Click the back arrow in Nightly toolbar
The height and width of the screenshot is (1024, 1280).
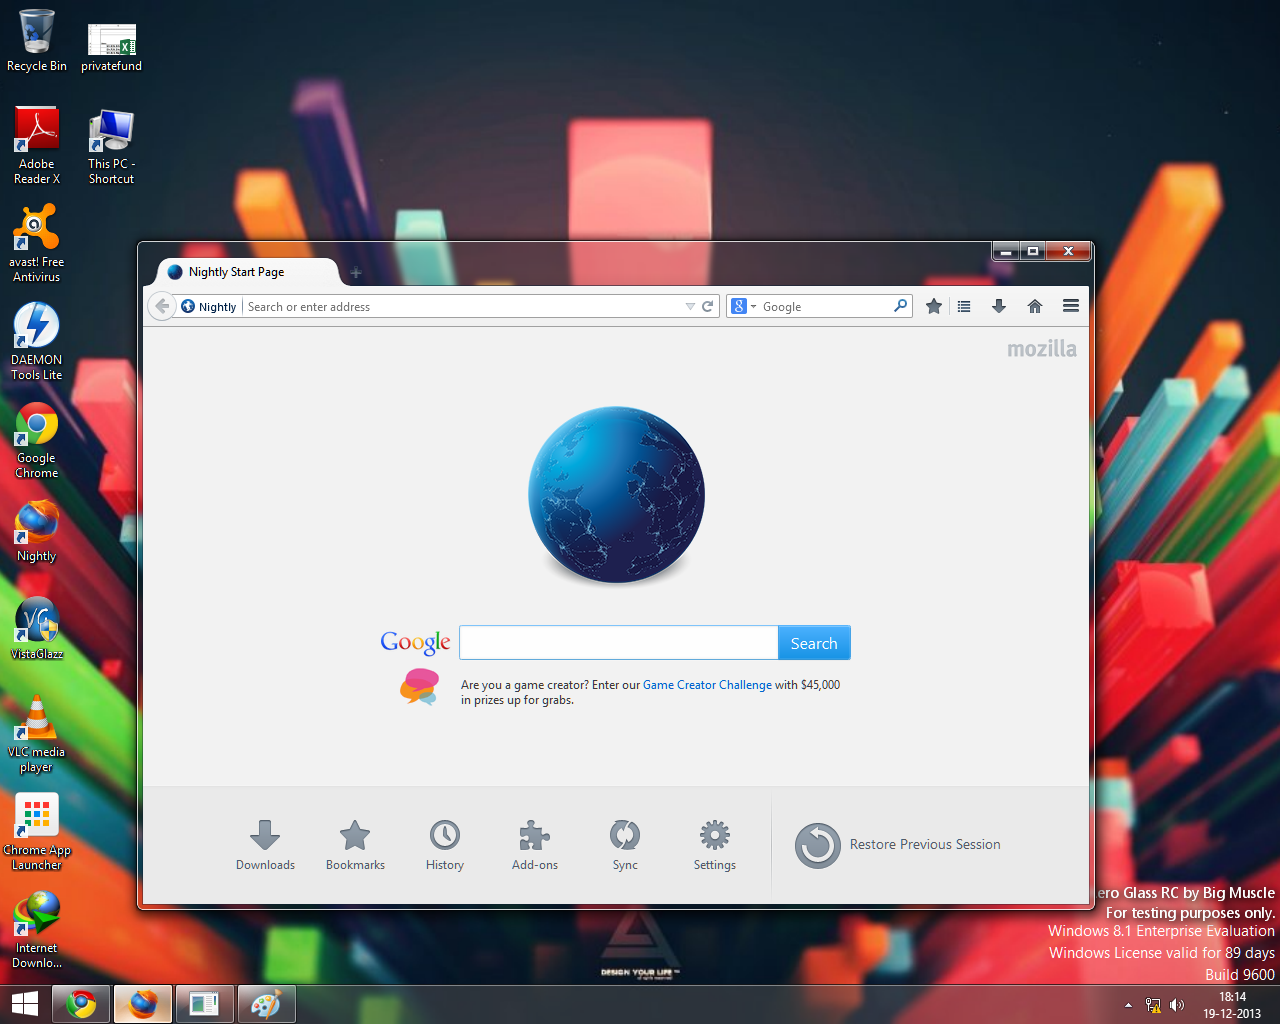click(x=162, y=306)
